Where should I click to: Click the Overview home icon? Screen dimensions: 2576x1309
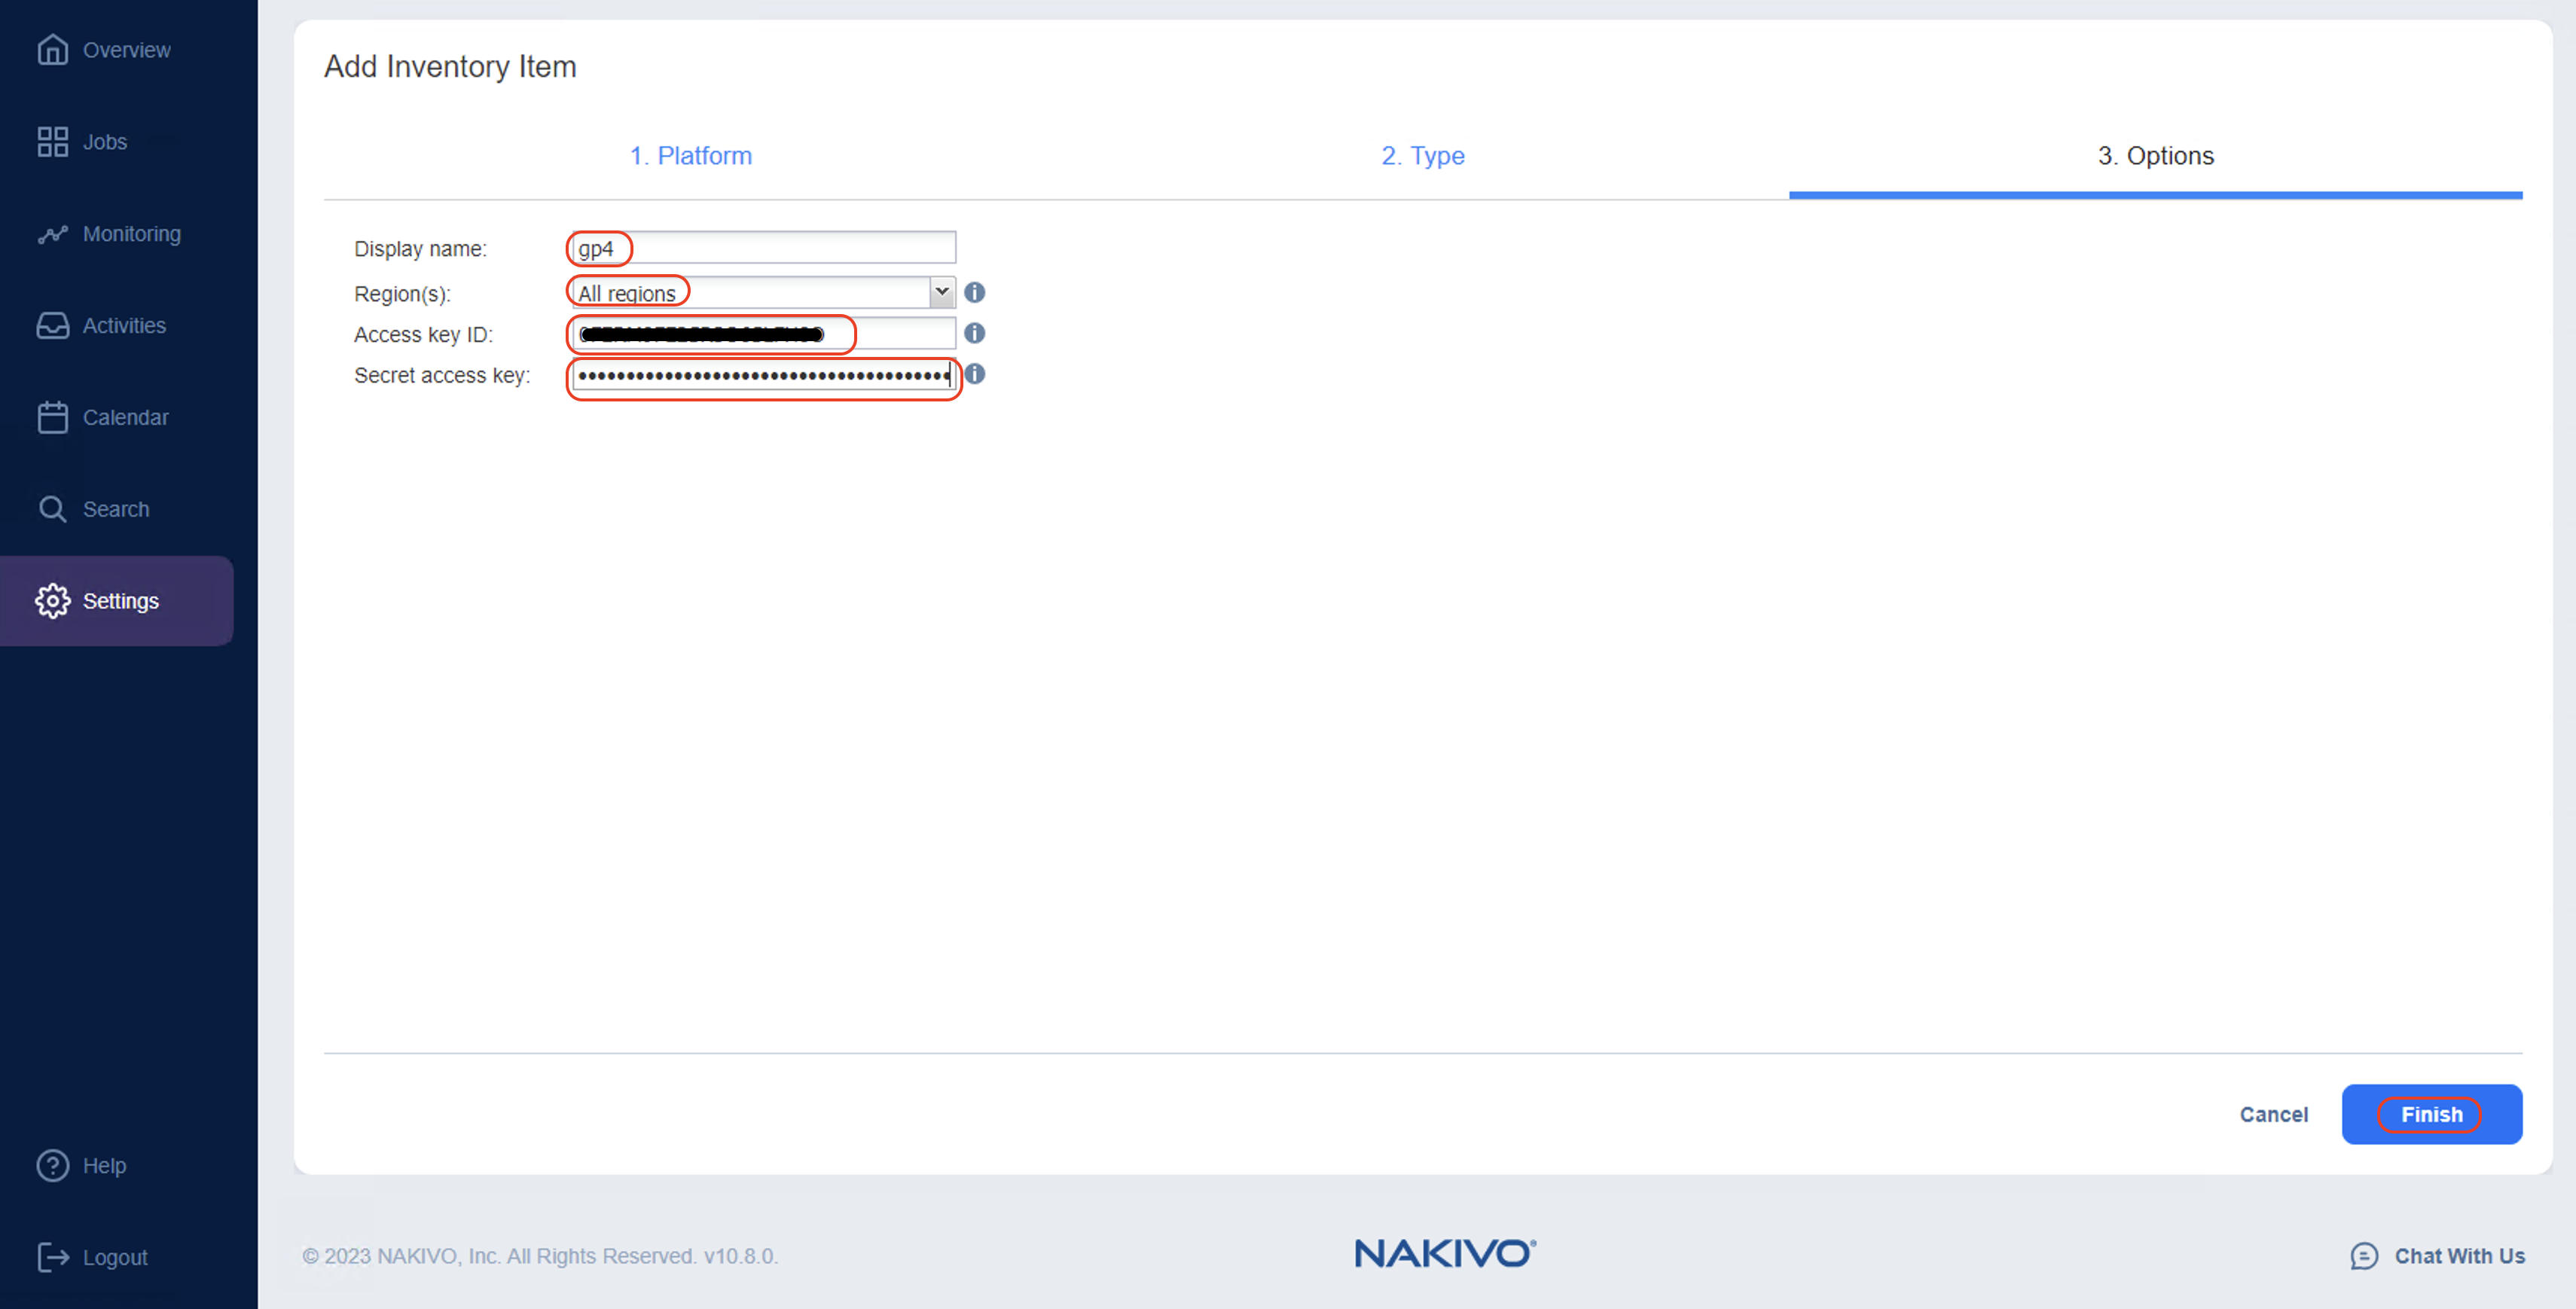(x=52, y=50)
